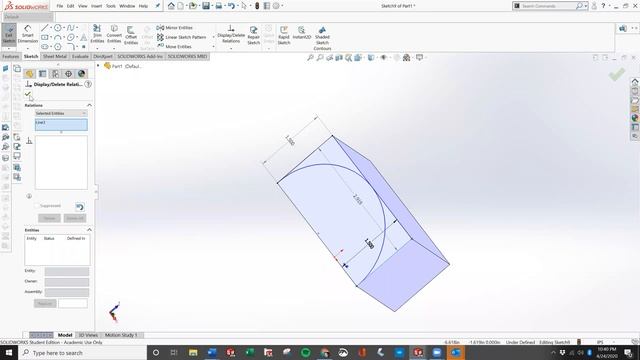Open the Convert Entities dropdown arrow
This screenshot has height=360, width=640.
114,49
